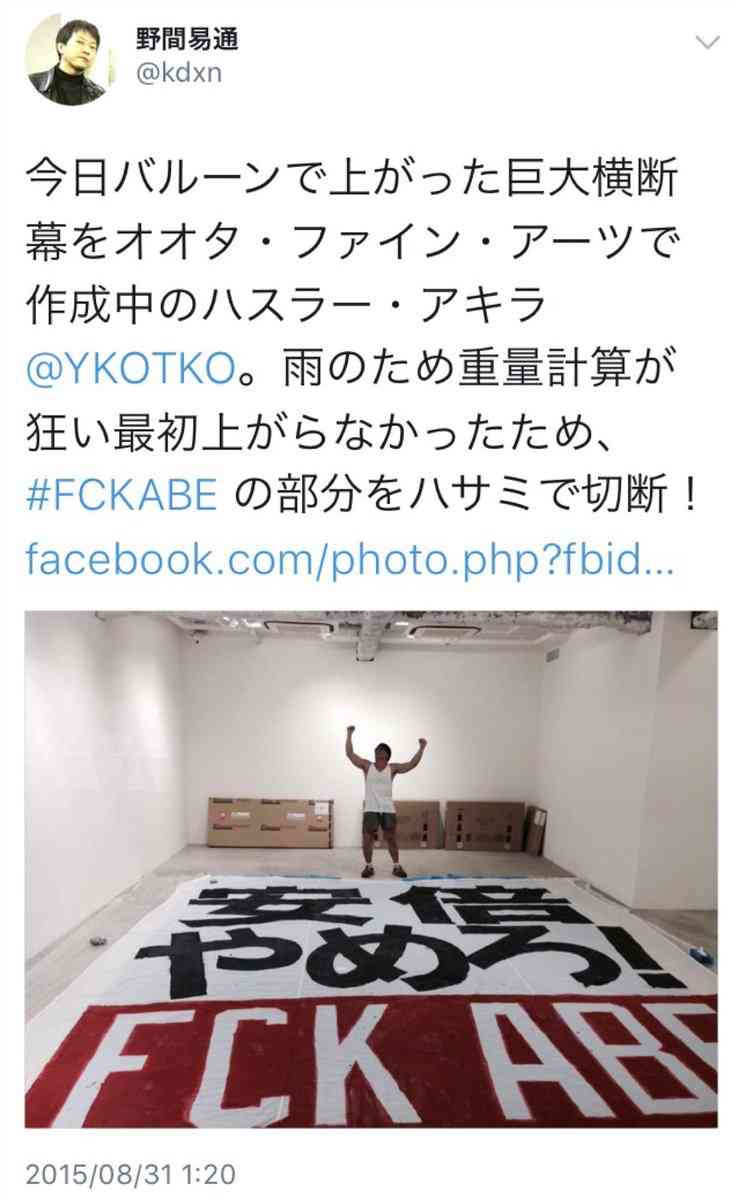Expand the tweet options chevron menu

(707, 42)
